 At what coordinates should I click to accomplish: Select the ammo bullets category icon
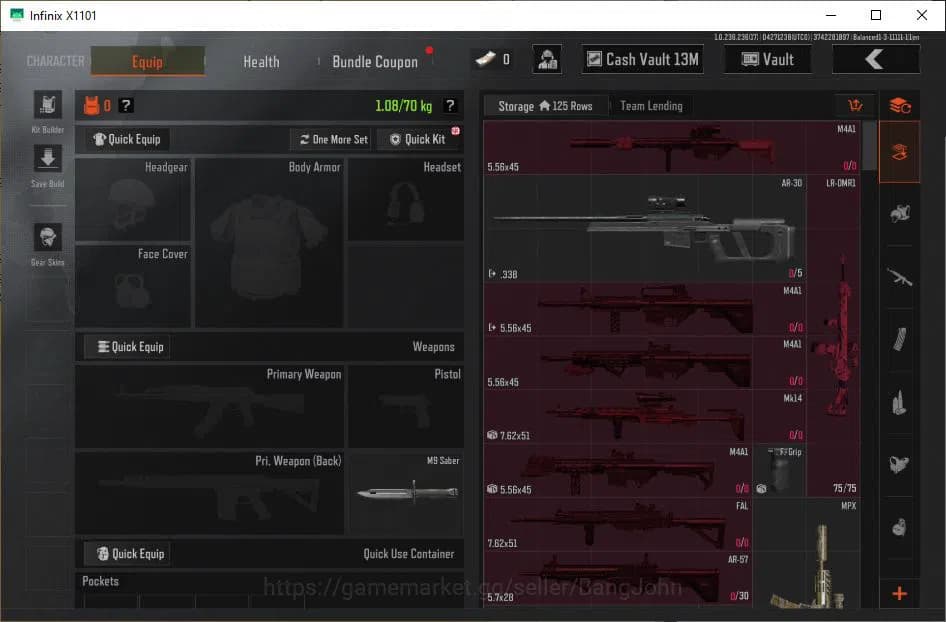coord(899,402)
